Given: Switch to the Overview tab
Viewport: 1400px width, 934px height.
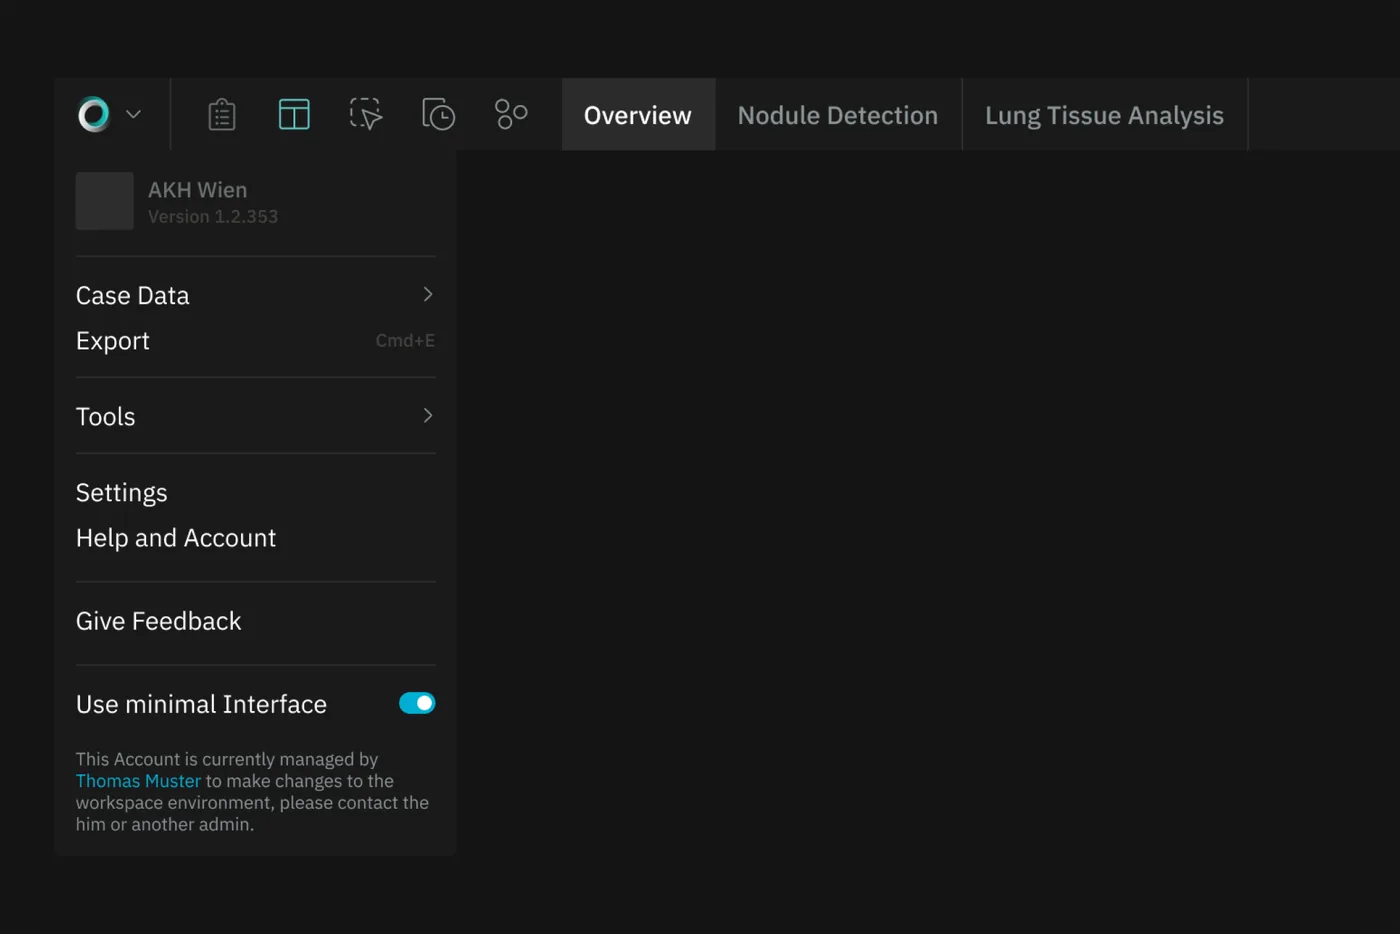Looking at the screenshot, I should coord(638,115).
